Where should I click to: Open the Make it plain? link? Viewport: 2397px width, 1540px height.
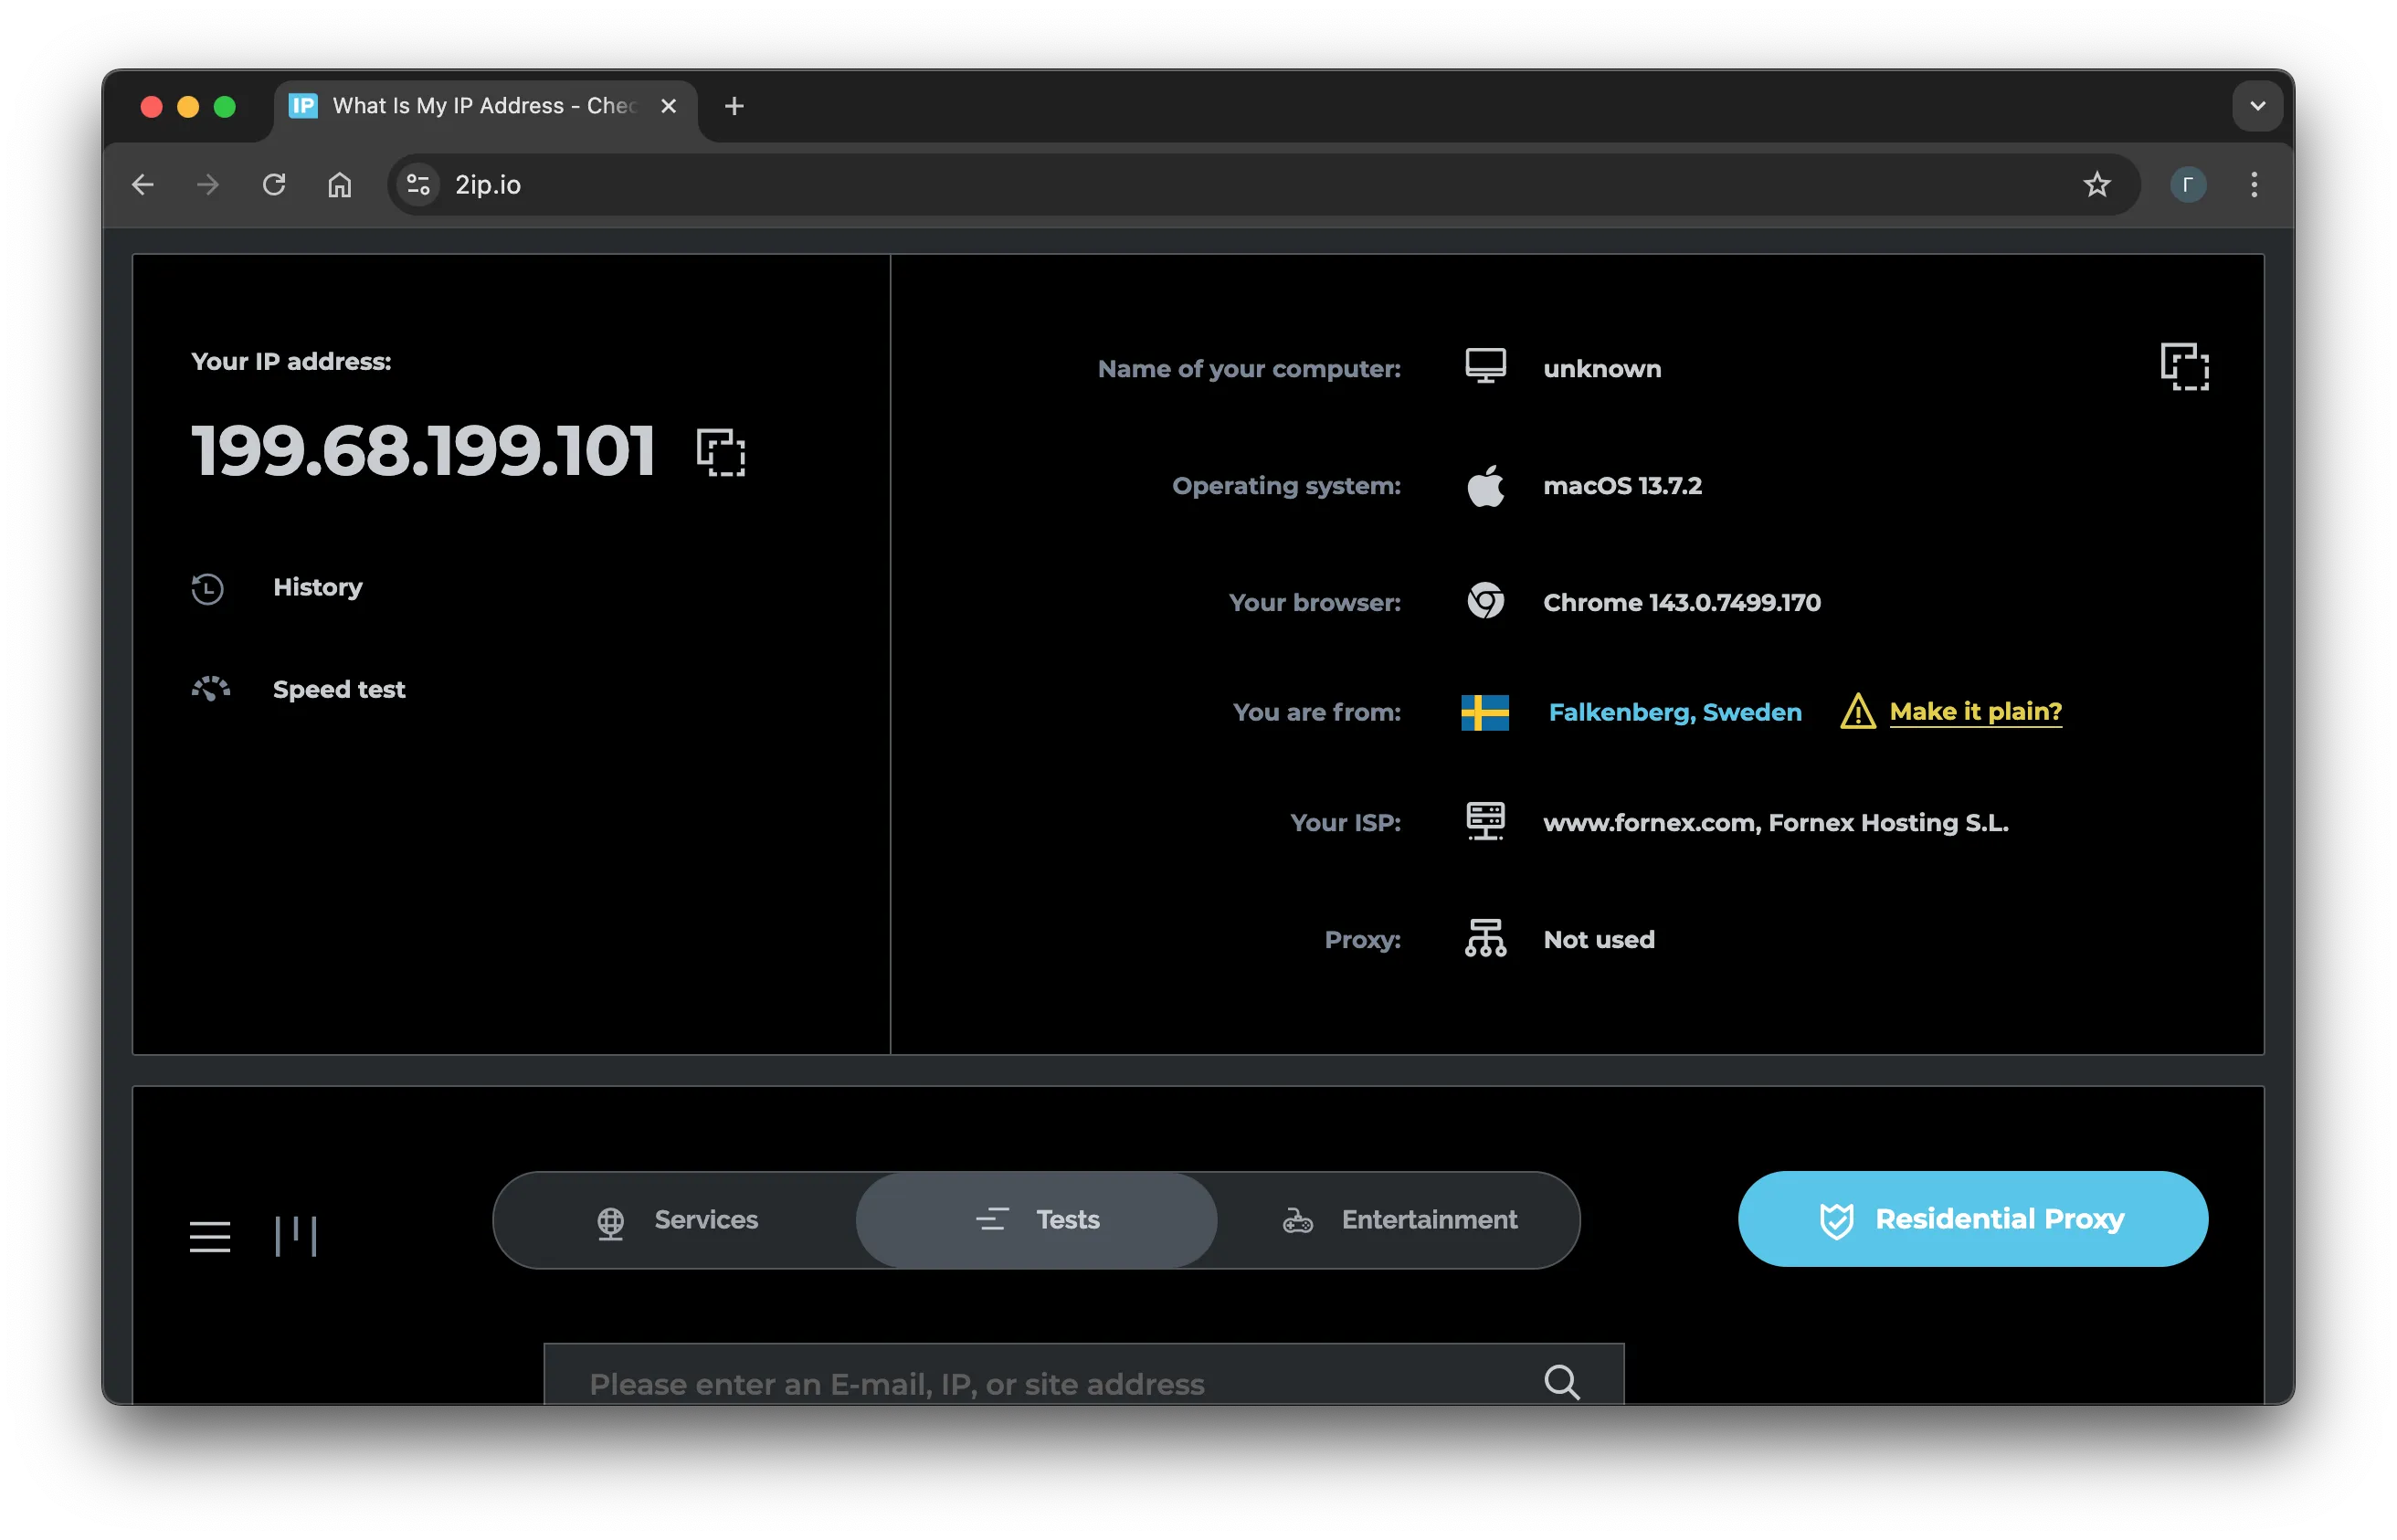(1975, 711)
